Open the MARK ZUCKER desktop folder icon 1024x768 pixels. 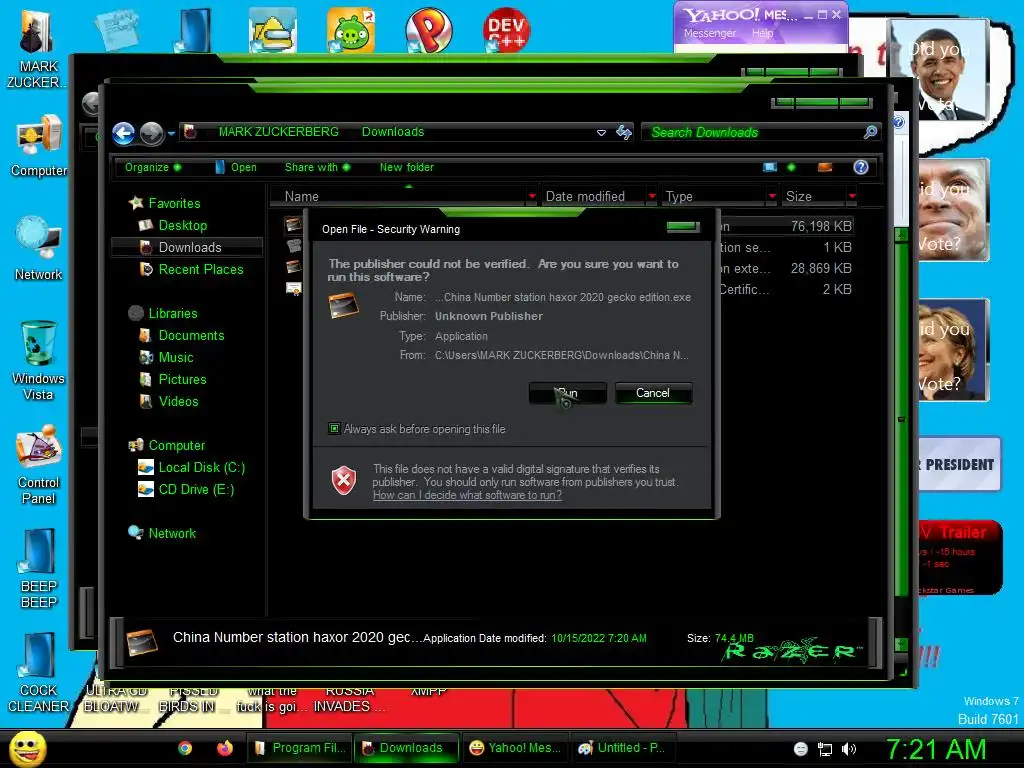tap(37, 49)
